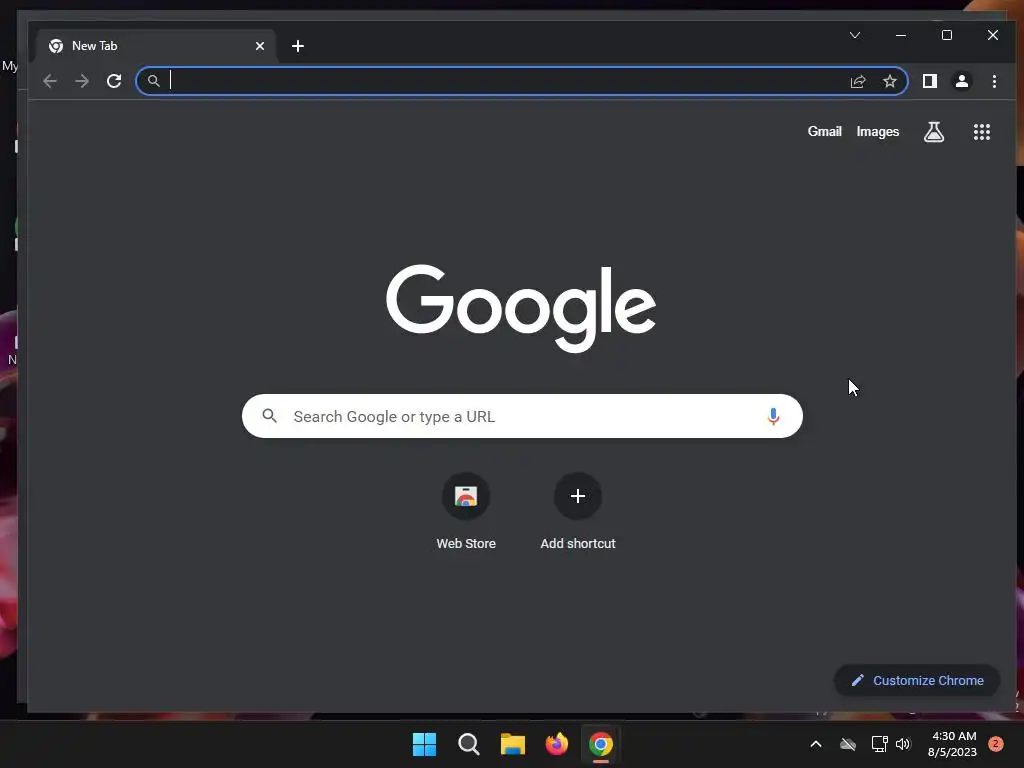Image resolution: width=1024 pixels, height=768 pixels.
Task: Open the clock showing 4:30 AM
Action: coord(952,744)
